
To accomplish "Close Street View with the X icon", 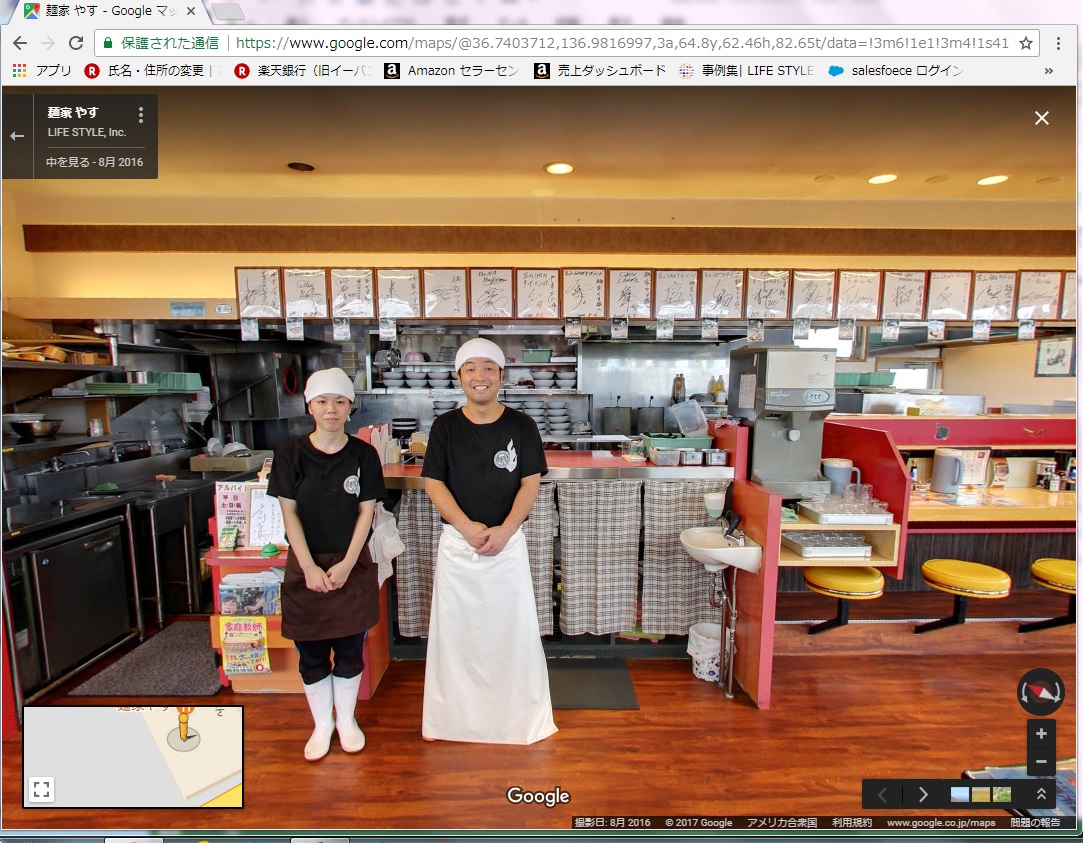I will (1041, 118).
